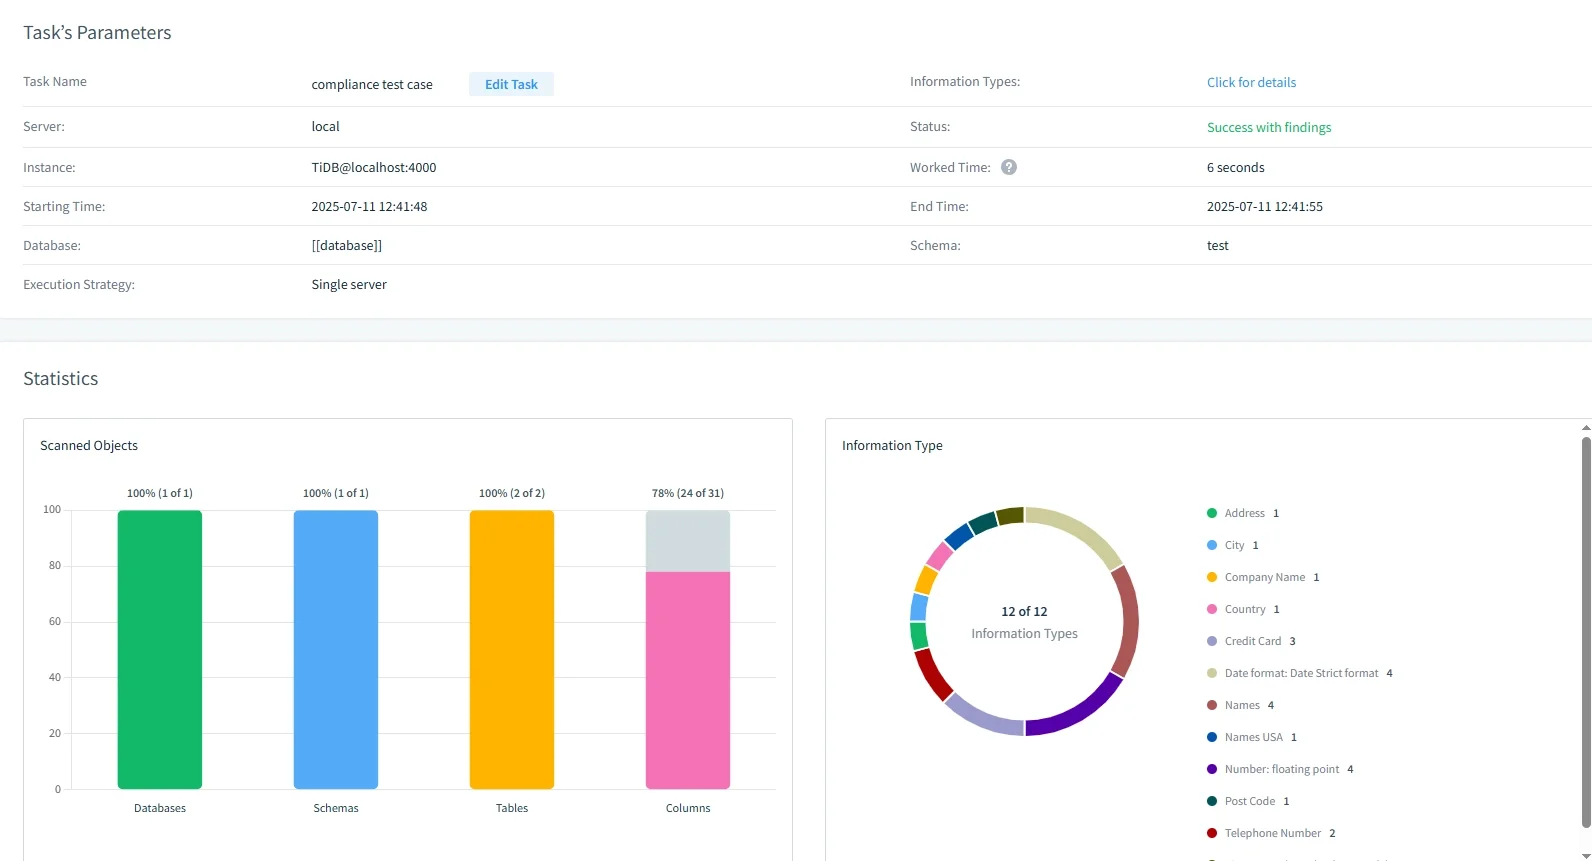The height and width of the screenshot is (861, 1592).
Task: Toggle the Names USA legend entry
Action: coord(1253,737)
